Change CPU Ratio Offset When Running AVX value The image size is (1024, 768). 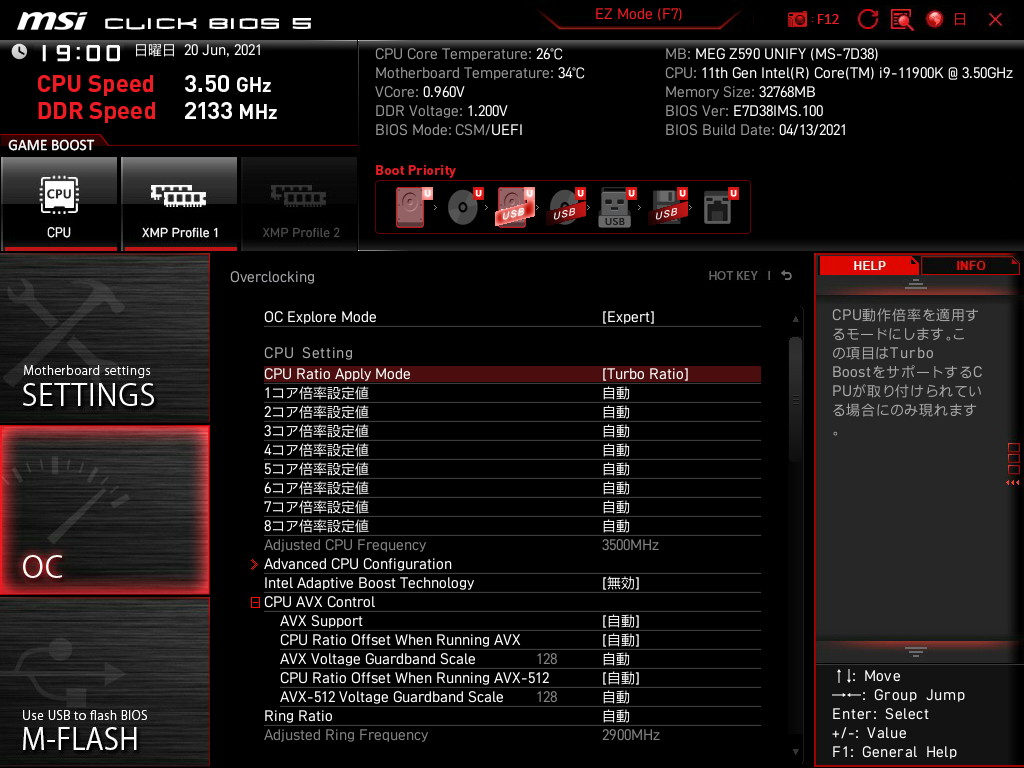coord(620,639)
